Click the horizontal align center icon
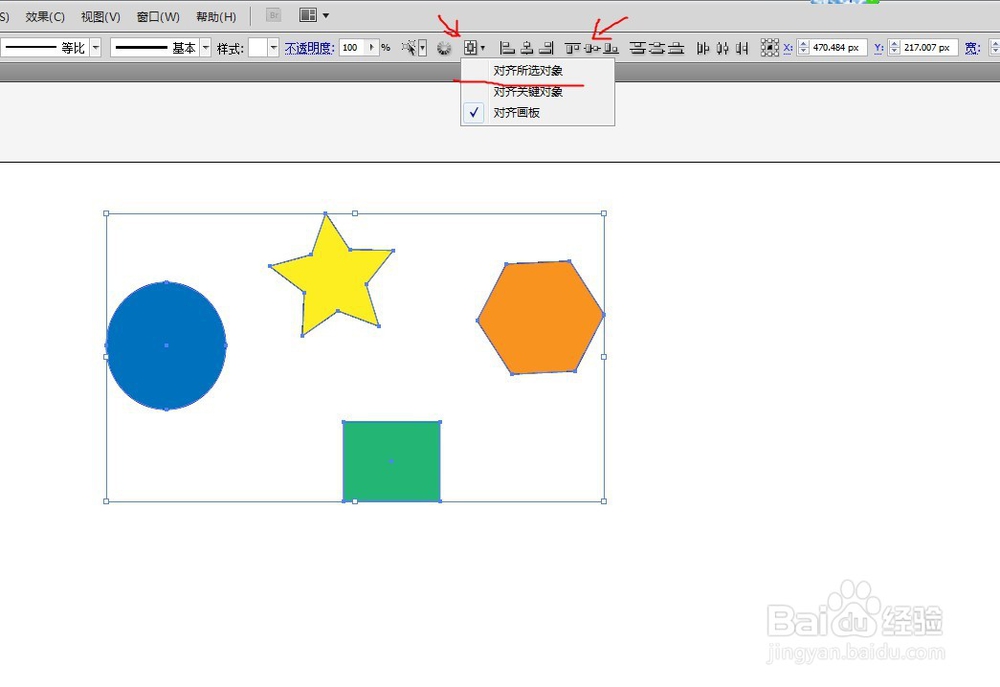This screenshot has height=687, width=1000. tap(527, 47)
